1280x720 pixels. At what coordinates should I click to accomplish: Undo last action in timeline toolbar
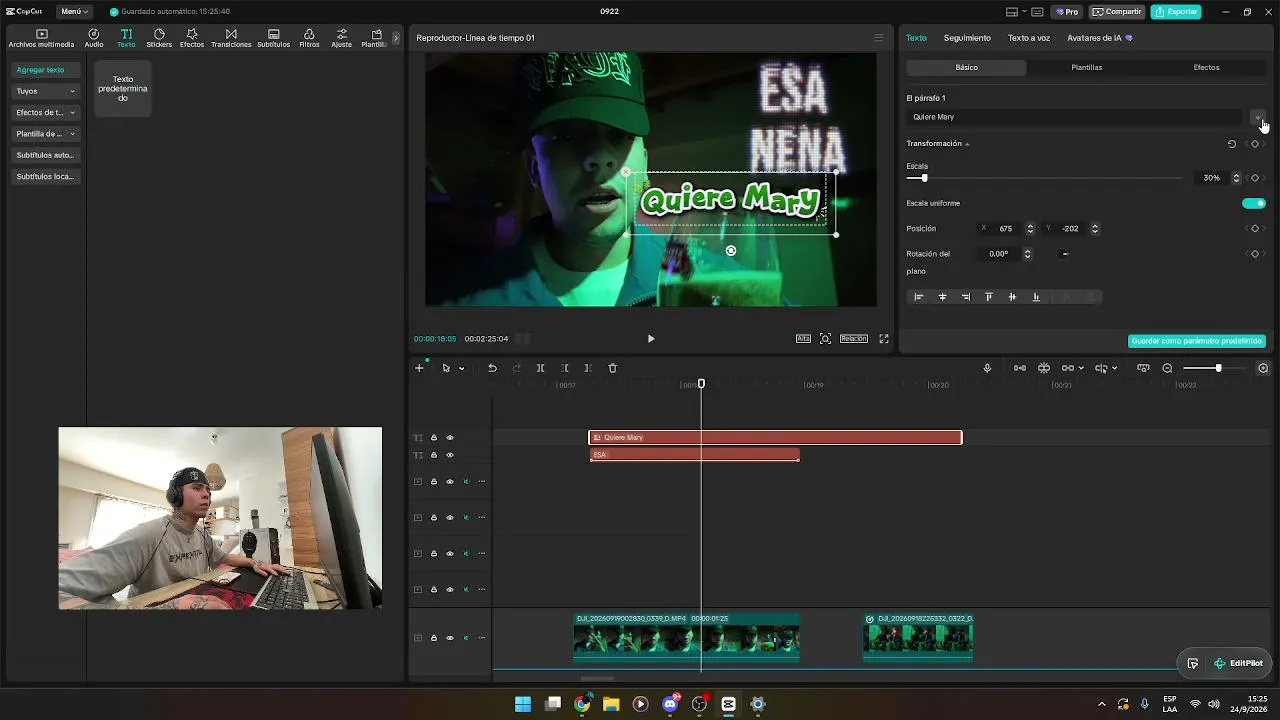[x=492, y=368]
